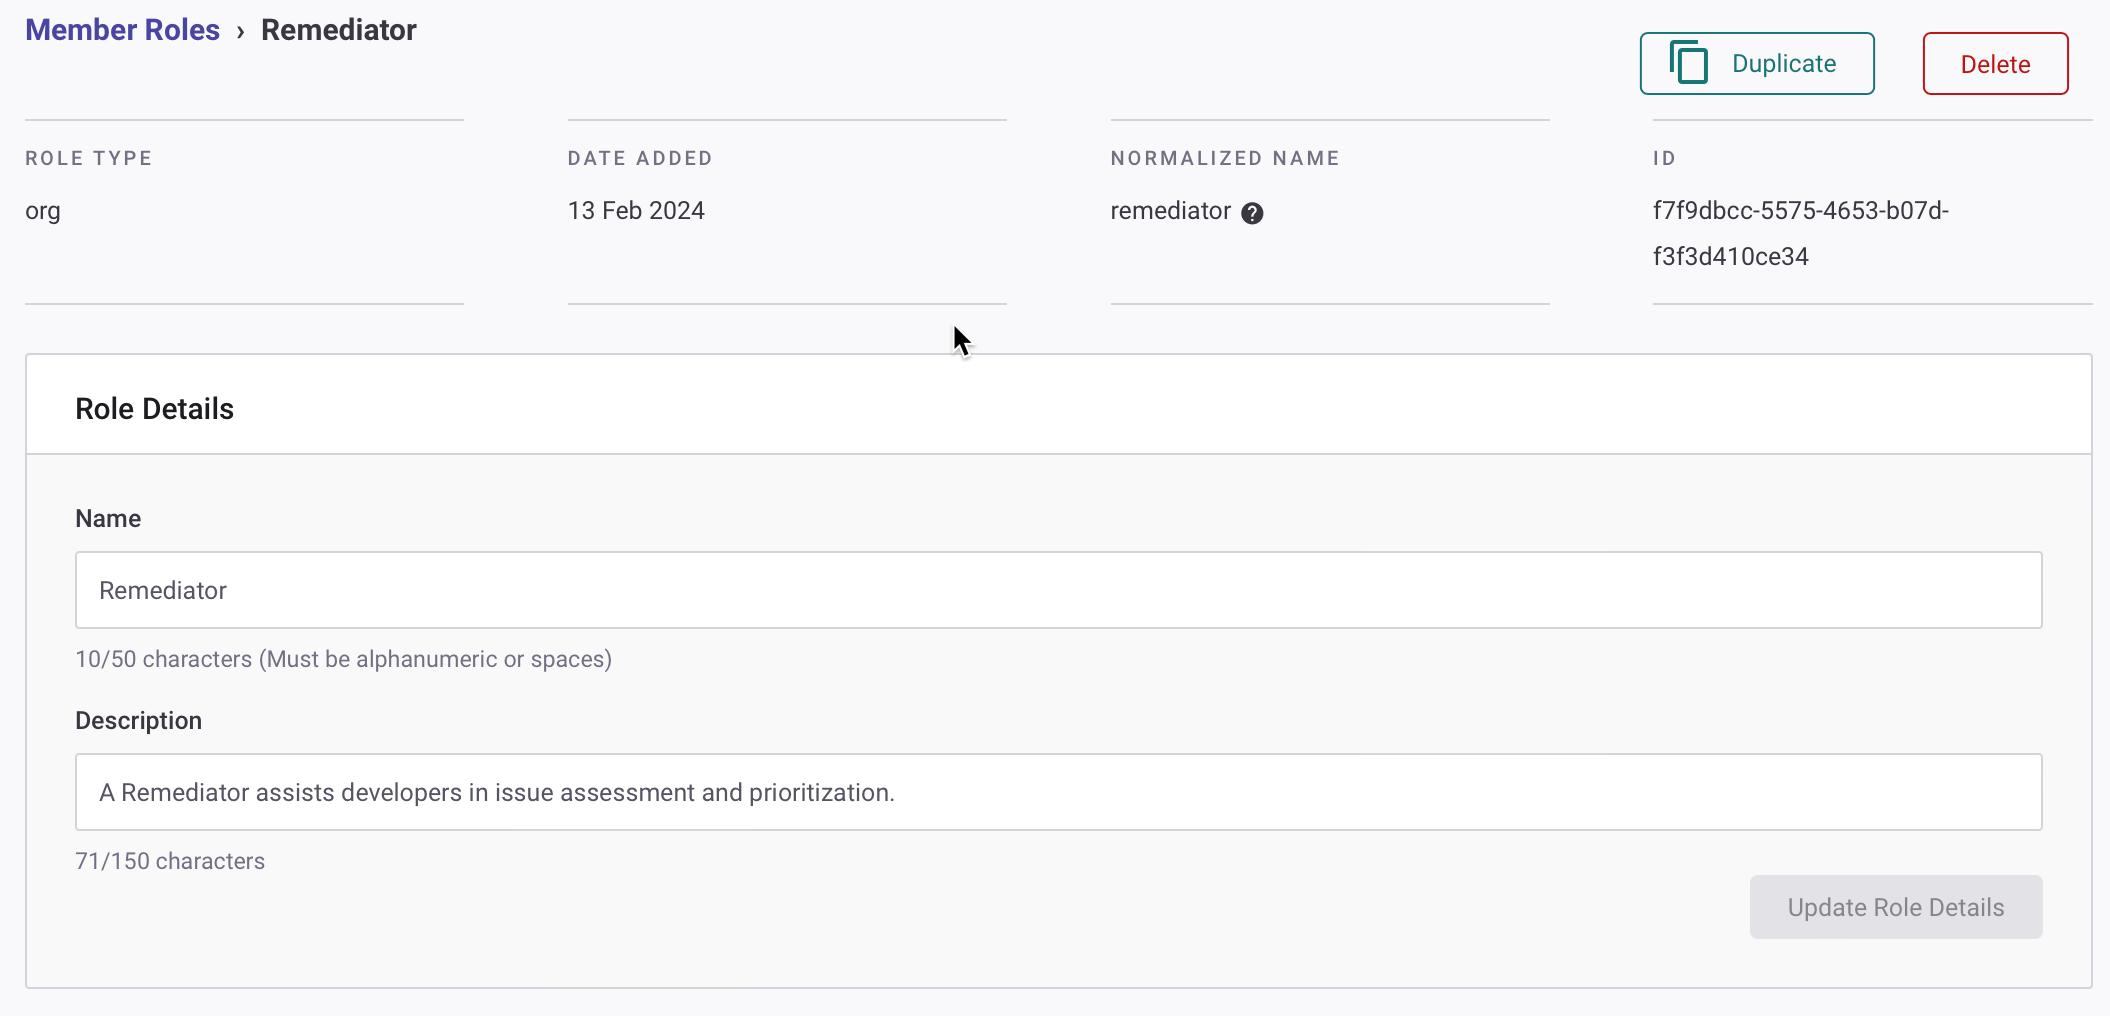Click the Duplicate button label
Screen dimensions: 2110x1016
[1783, 64]
